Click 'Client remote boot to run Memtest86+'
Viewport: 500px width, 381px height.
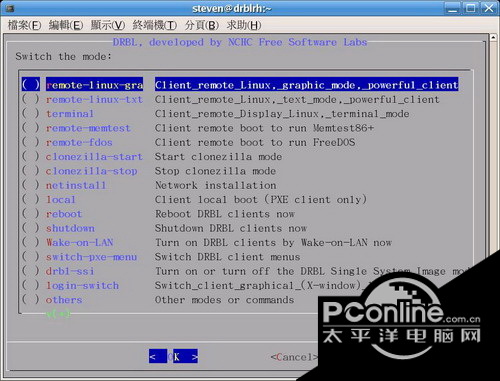[x=265, y=128]
